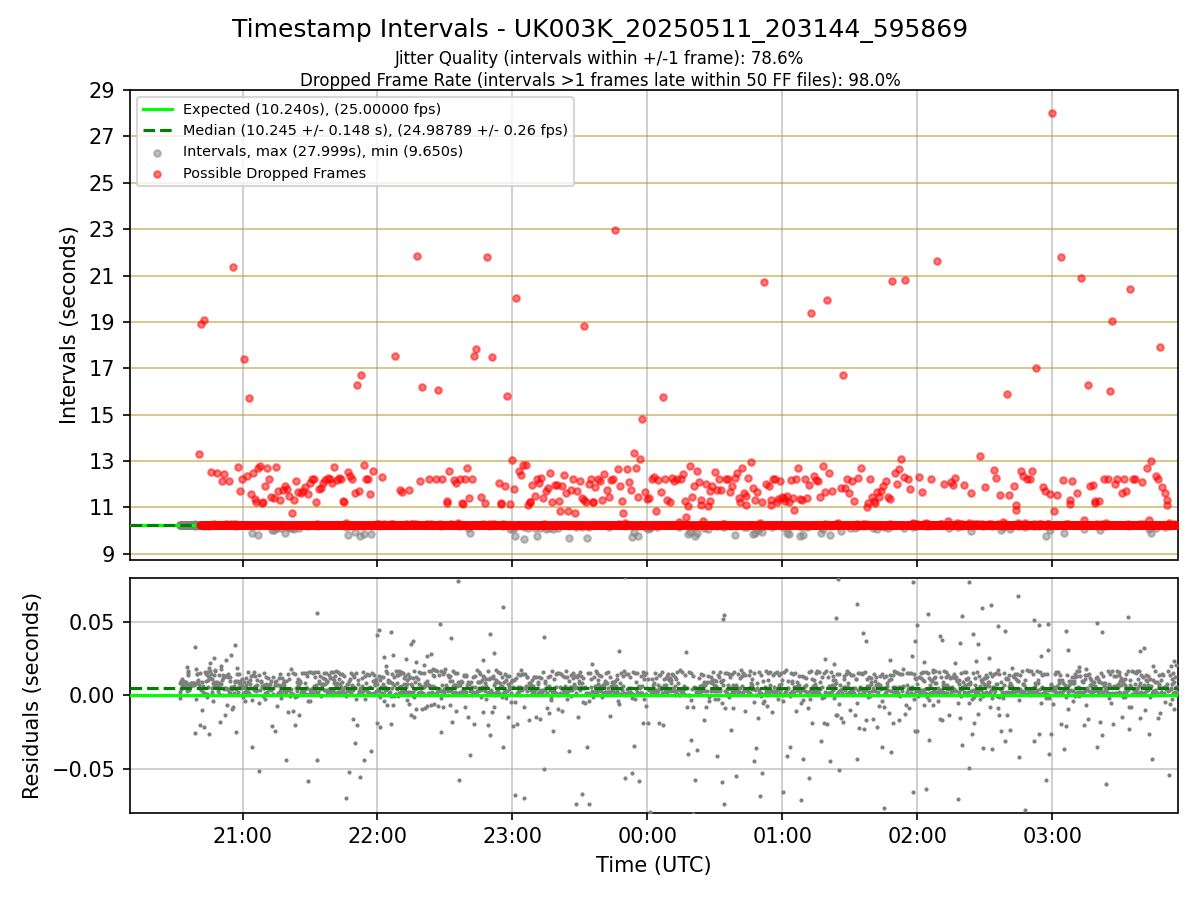Click the y-axis tick label 9
The width and height of the screenshot is (1200, 900).
[111, 554]
